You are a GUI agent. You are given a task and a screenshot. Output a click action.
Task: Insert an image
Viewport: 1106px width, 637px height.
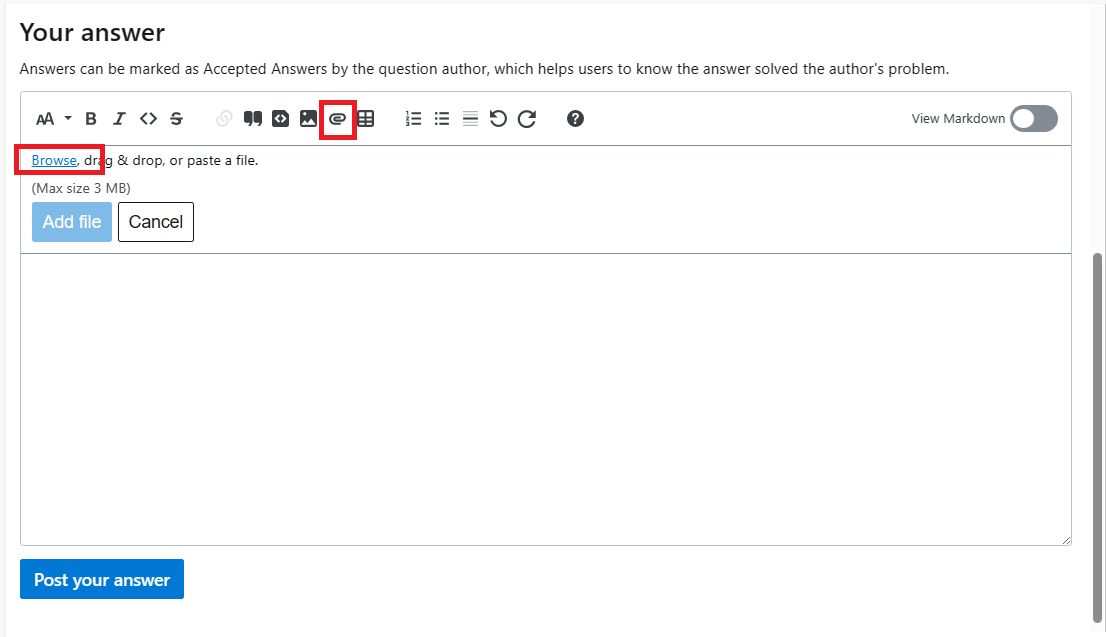(x=308, y=118)
